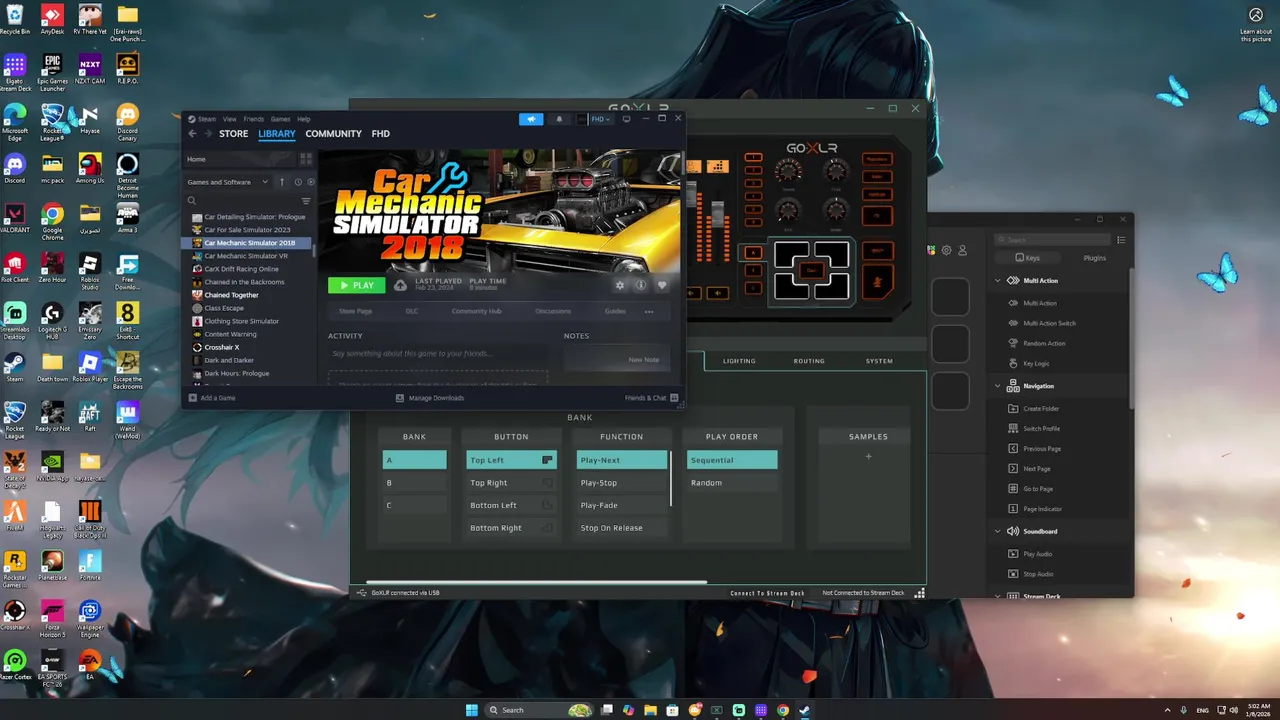Image resolution: width=1280 pixels, height=720 pixels.
Task: Open advanced library filter icon
Action: pos(306,201)
